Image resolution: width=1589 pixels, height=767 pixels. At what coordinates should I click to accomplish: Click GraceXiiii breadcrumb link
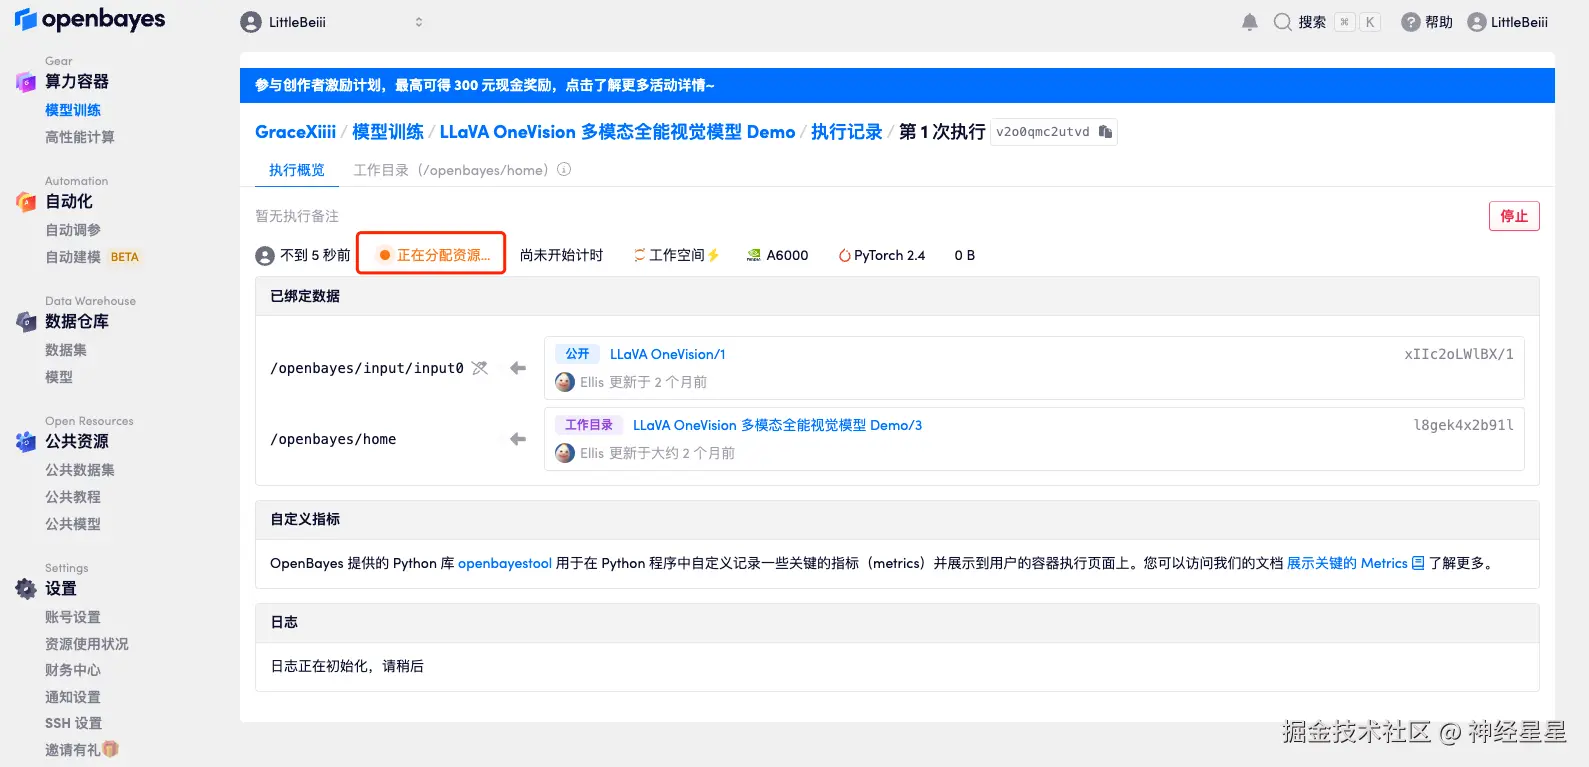(296, 132)
